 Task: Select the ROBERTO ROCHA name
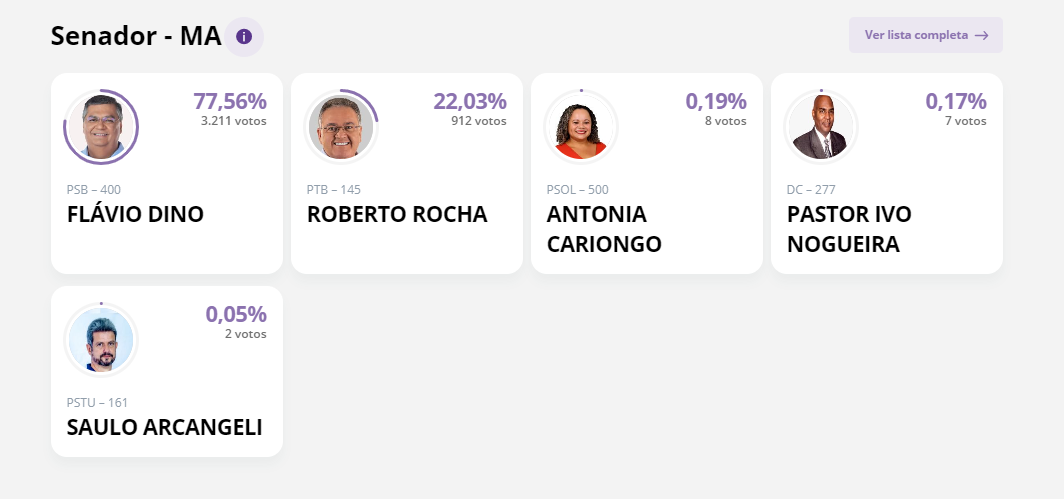click(x=397, y=215)
